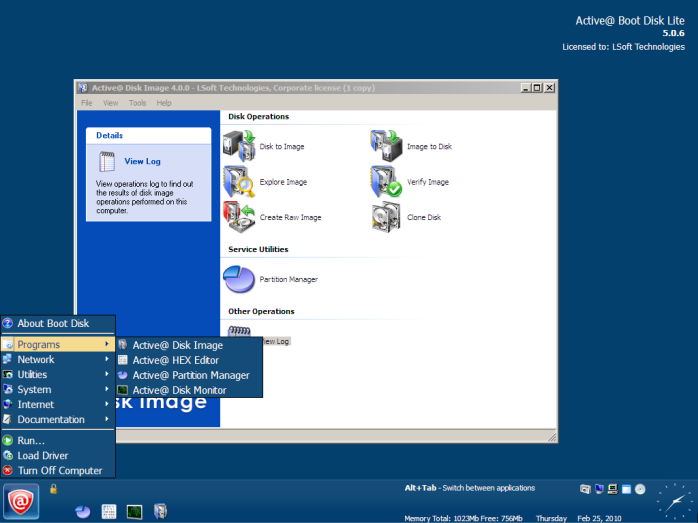Launch Disk Monitor from taskbar quick launch

click(x=134, y=512)
